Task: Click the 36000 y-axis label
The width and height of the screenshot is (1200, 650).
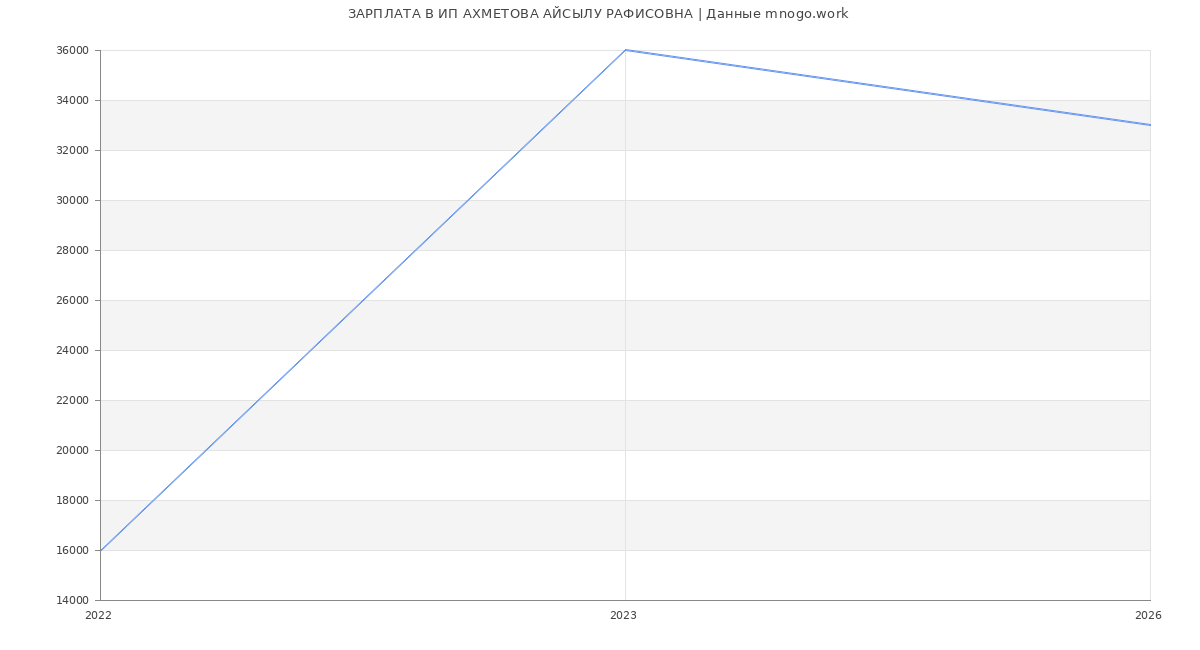Action: (72, 51)
